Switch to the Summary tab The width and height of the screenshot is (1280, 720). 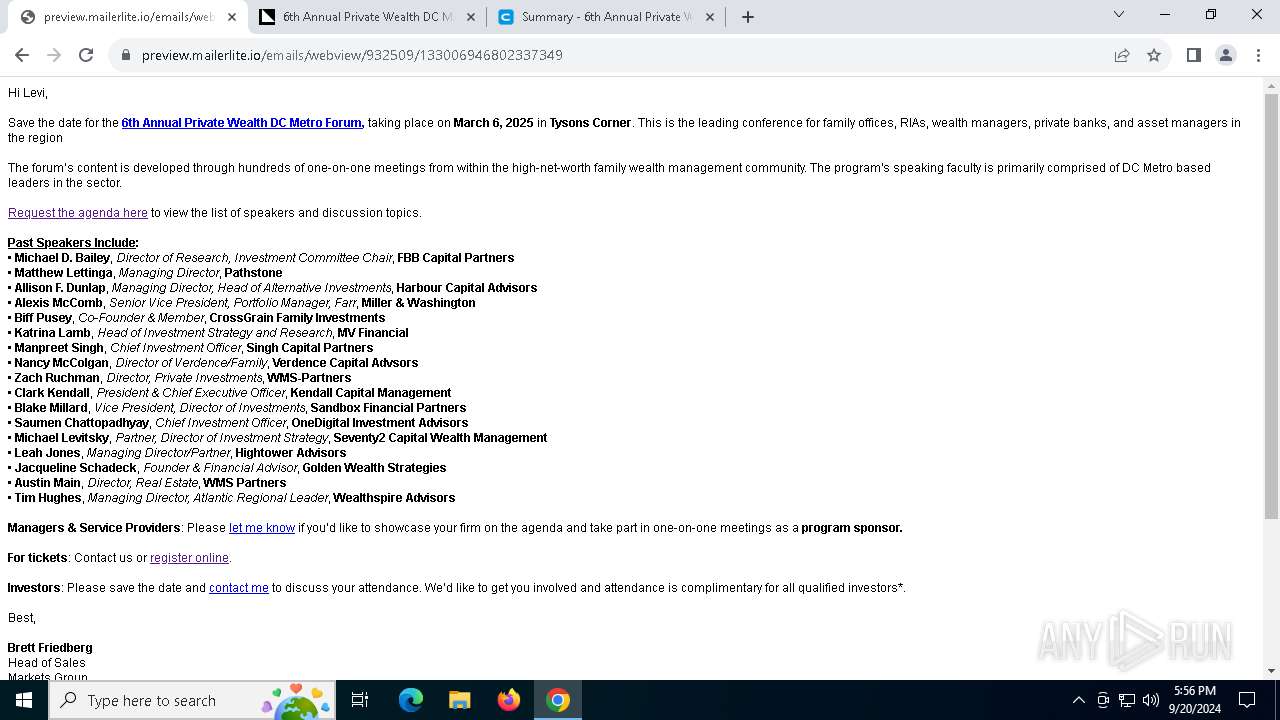coord(607,16)
